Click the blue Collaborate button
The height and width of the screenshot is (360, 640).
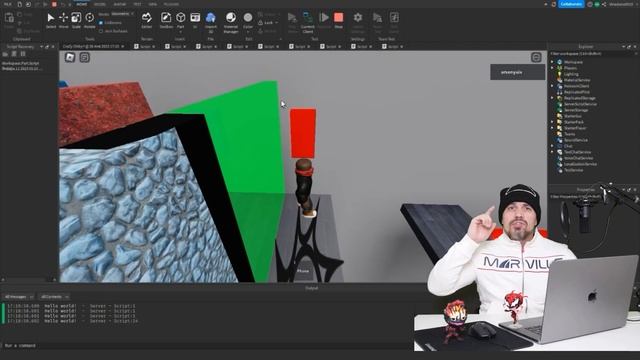point(571,4)
